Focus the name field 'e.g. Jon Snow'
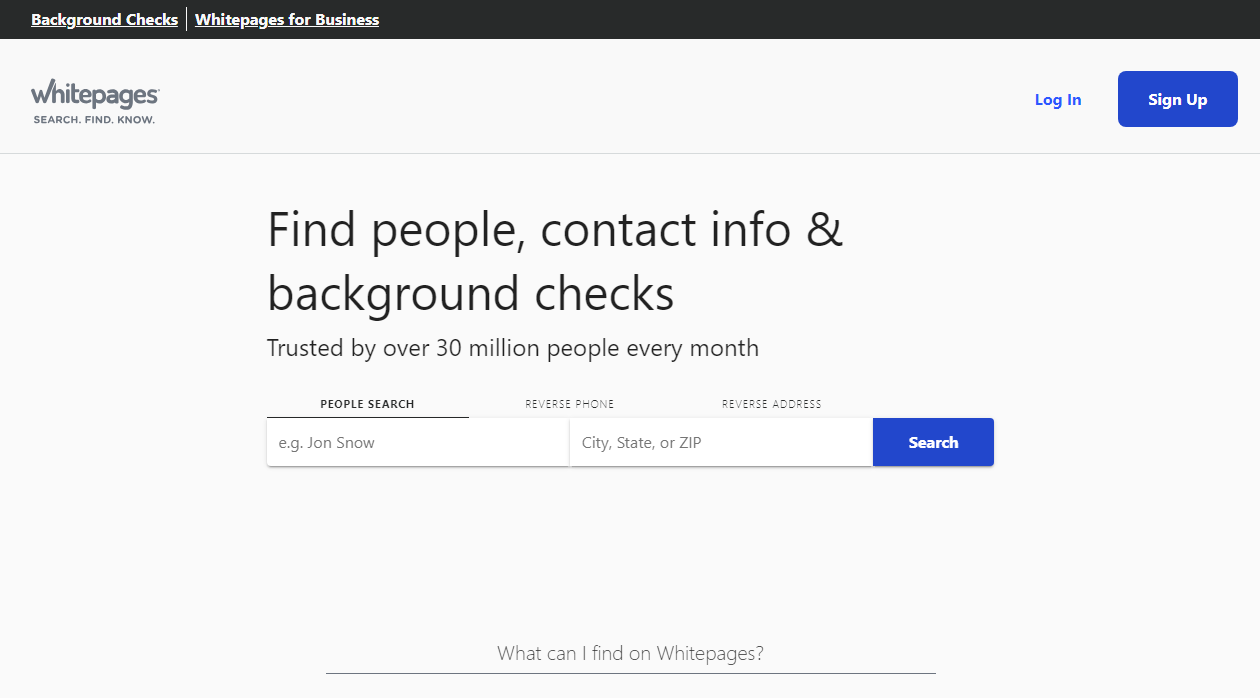The height and width of the screenshot is (698, 1260). [x=418, y=442]
